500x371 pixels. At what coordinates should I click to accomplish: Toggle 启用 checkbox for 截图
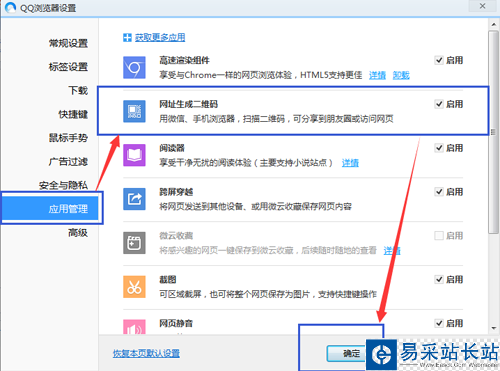pyautogui.click(x=439, y=279)
